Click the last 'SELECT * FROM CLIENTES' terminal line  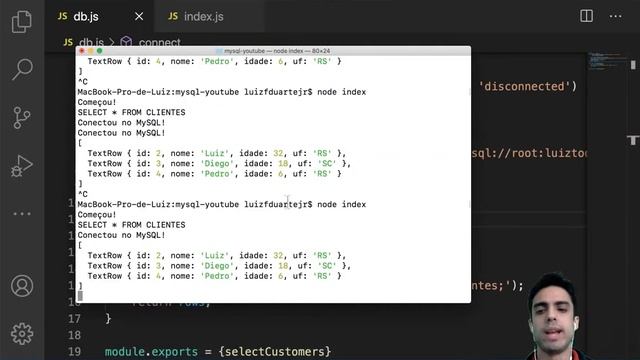[131, 225]
